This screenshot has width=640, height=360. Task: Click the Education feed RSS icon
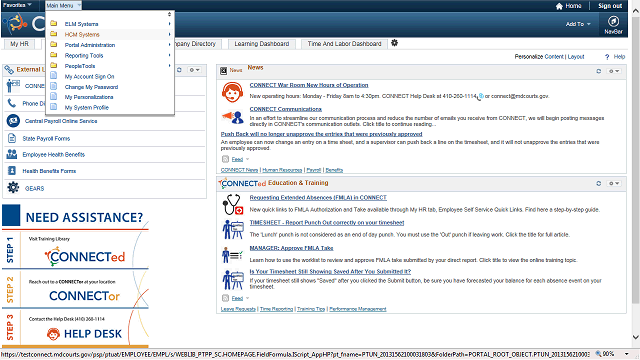[x=225, y=298]
